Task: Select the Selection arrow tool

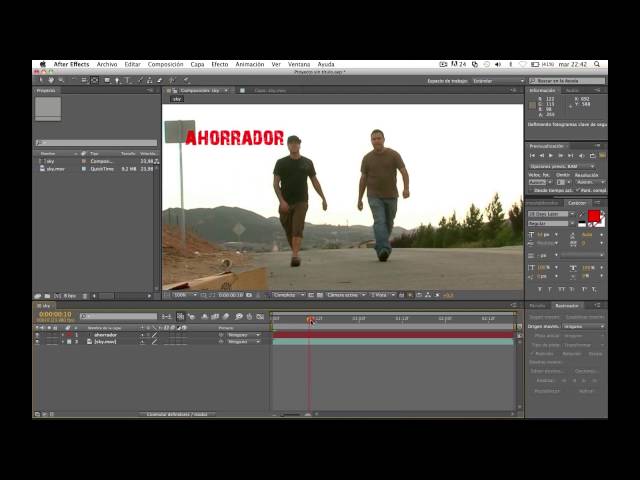Action: tap(41, 80)
